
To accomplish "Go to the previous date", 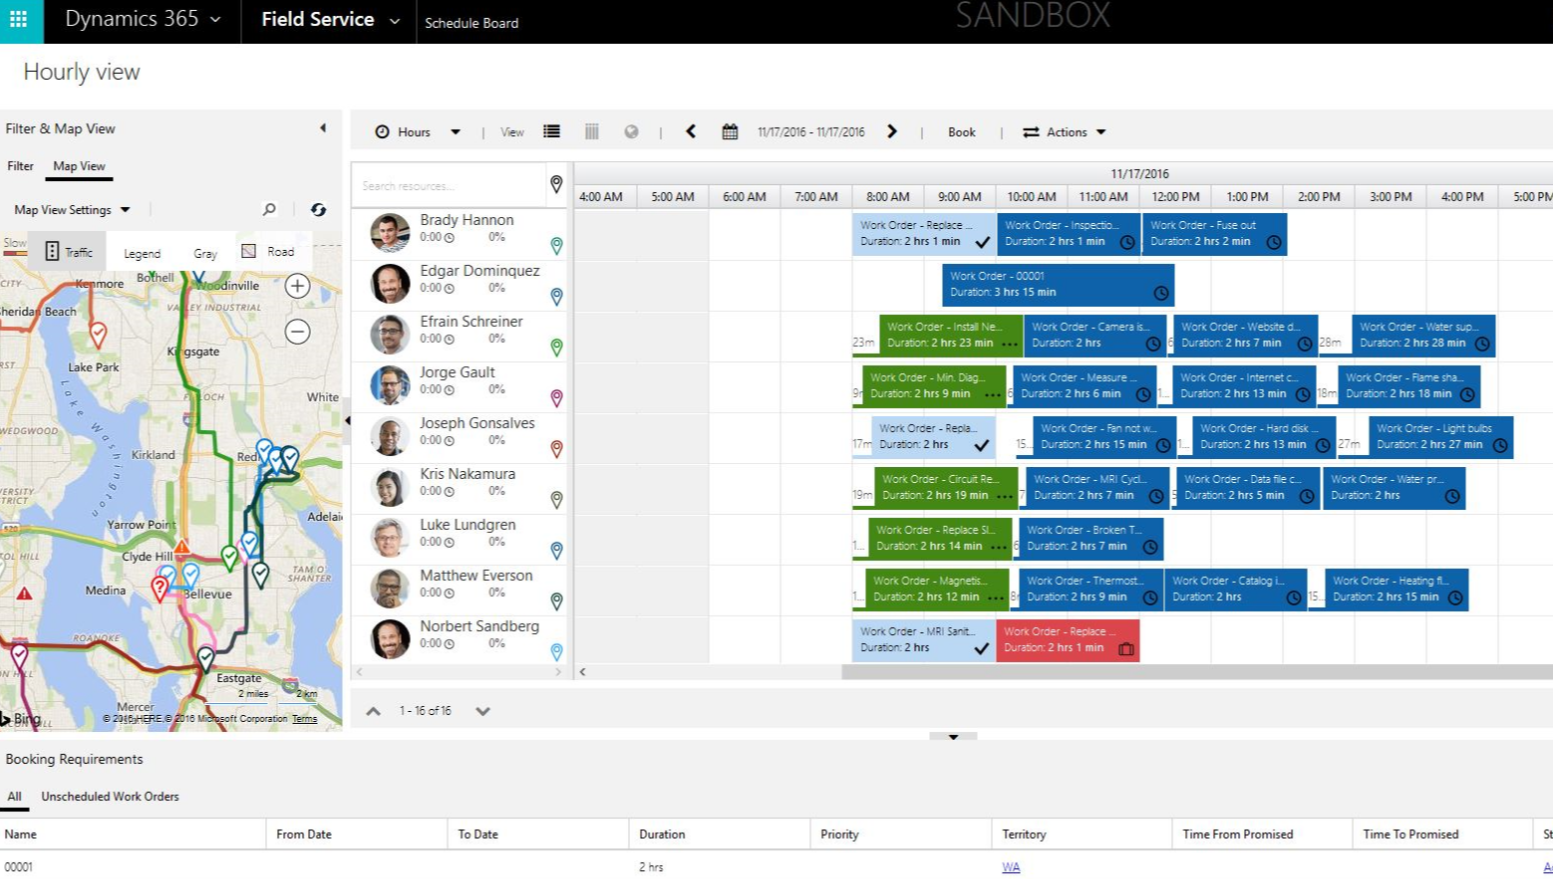I will 690,131.
